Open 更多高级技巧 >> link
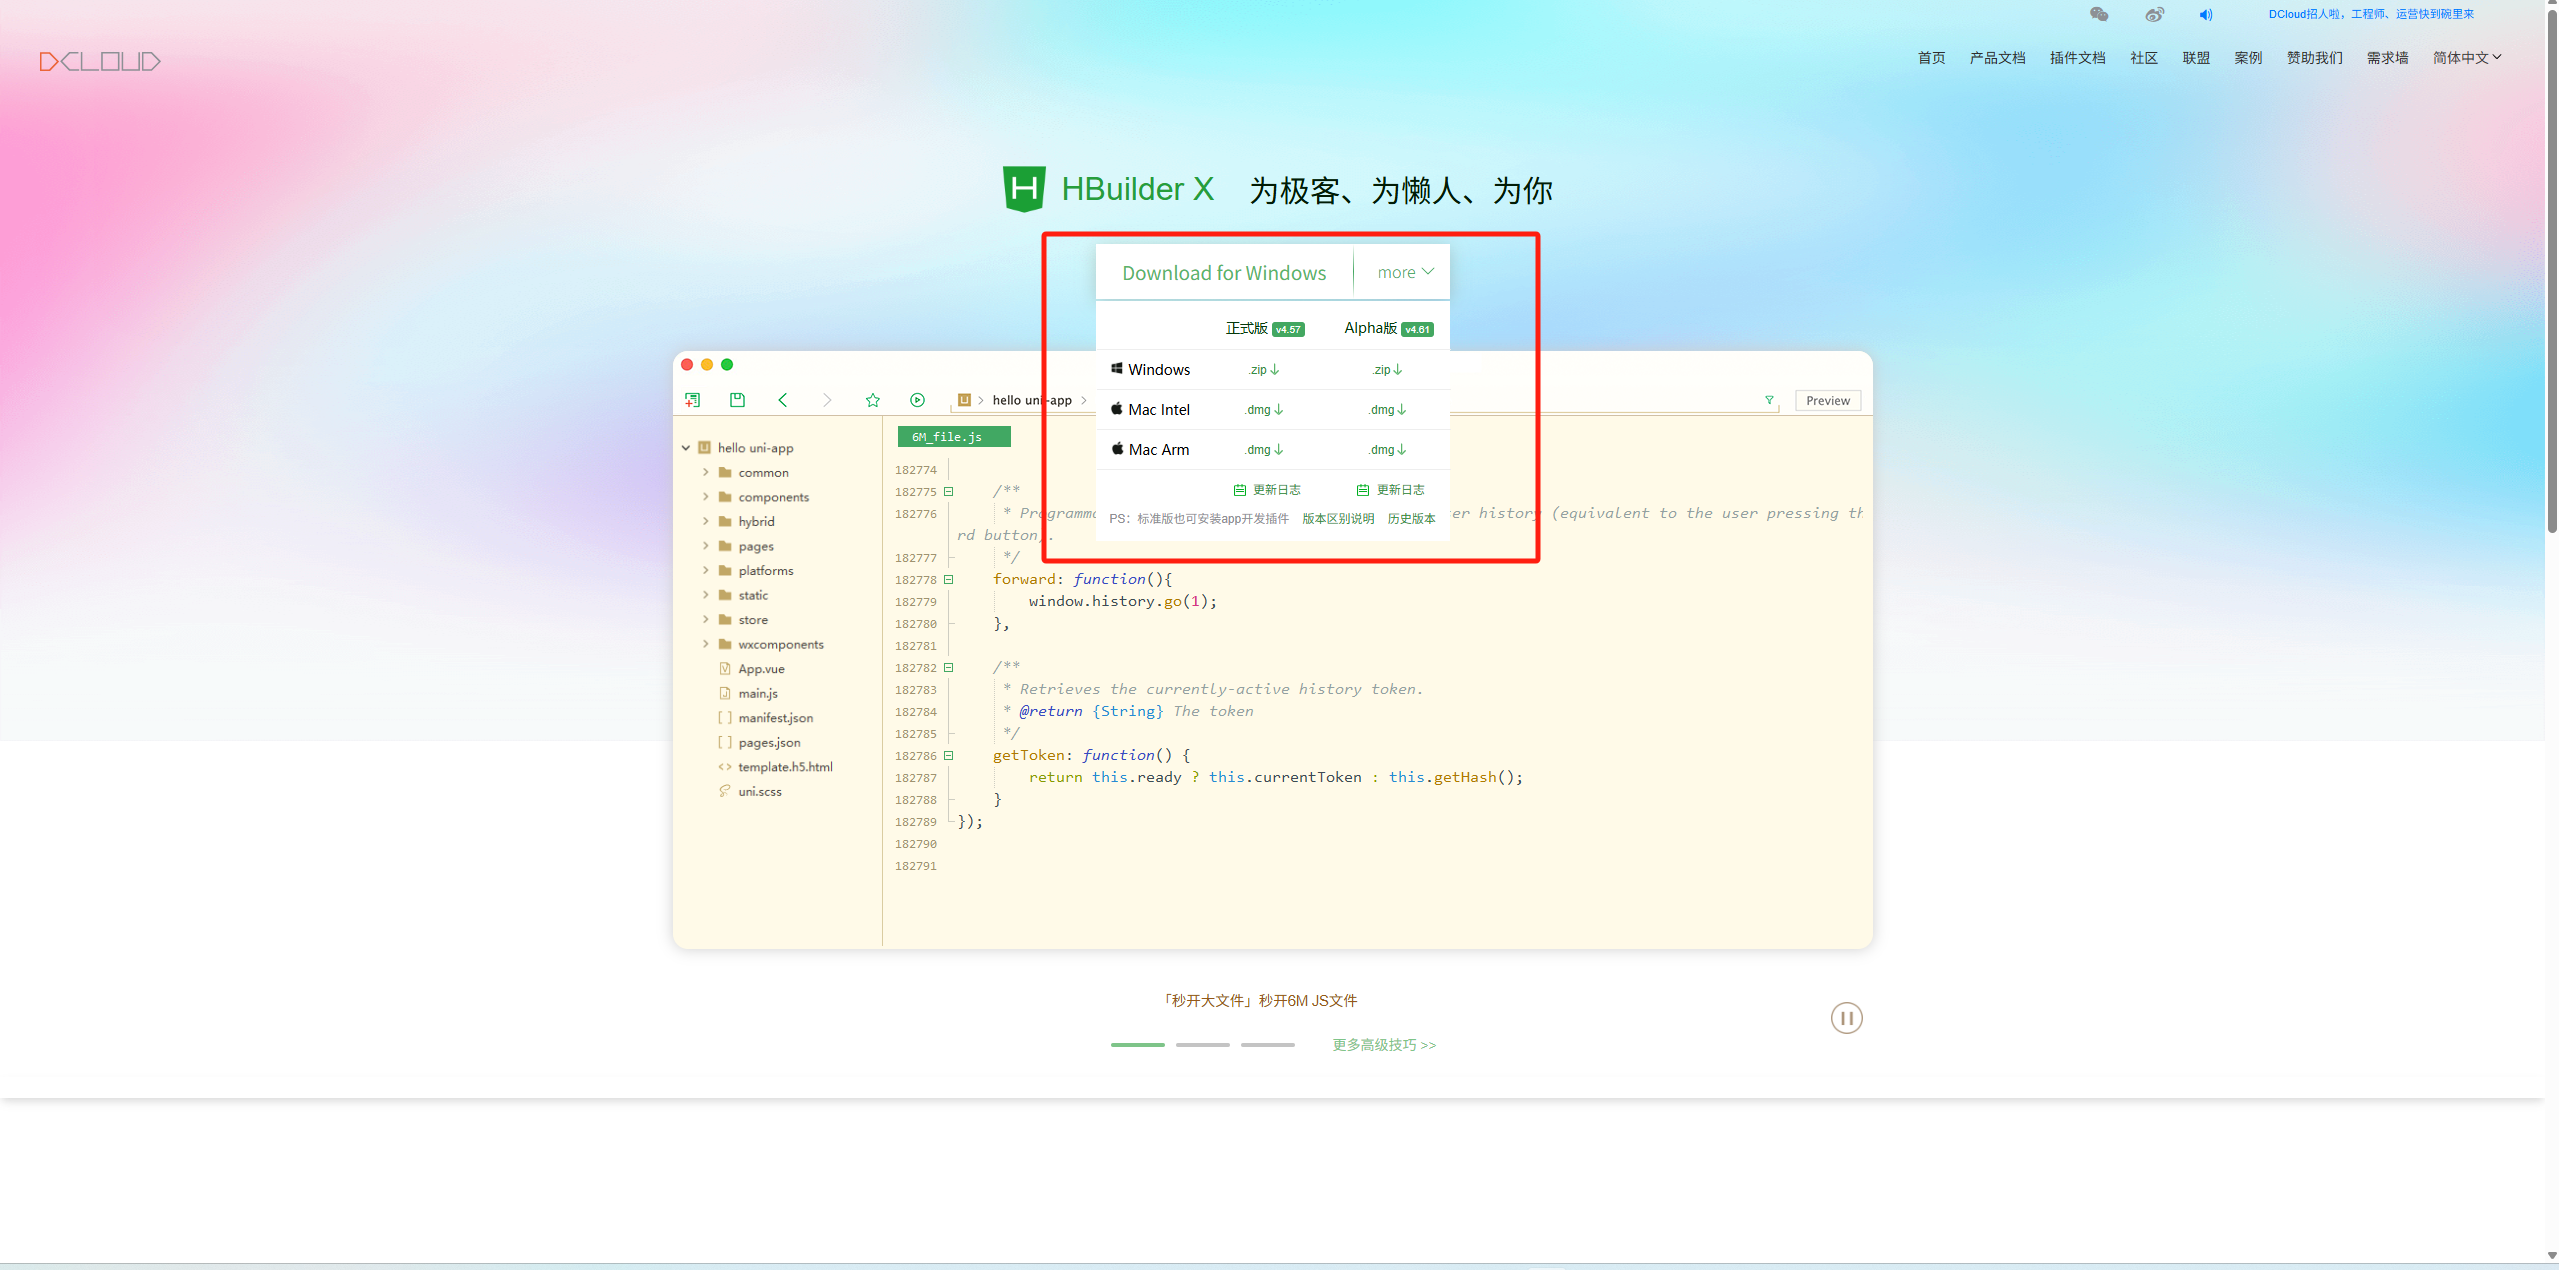The image size is (2559, 1270). (x=1384, y=1045)
